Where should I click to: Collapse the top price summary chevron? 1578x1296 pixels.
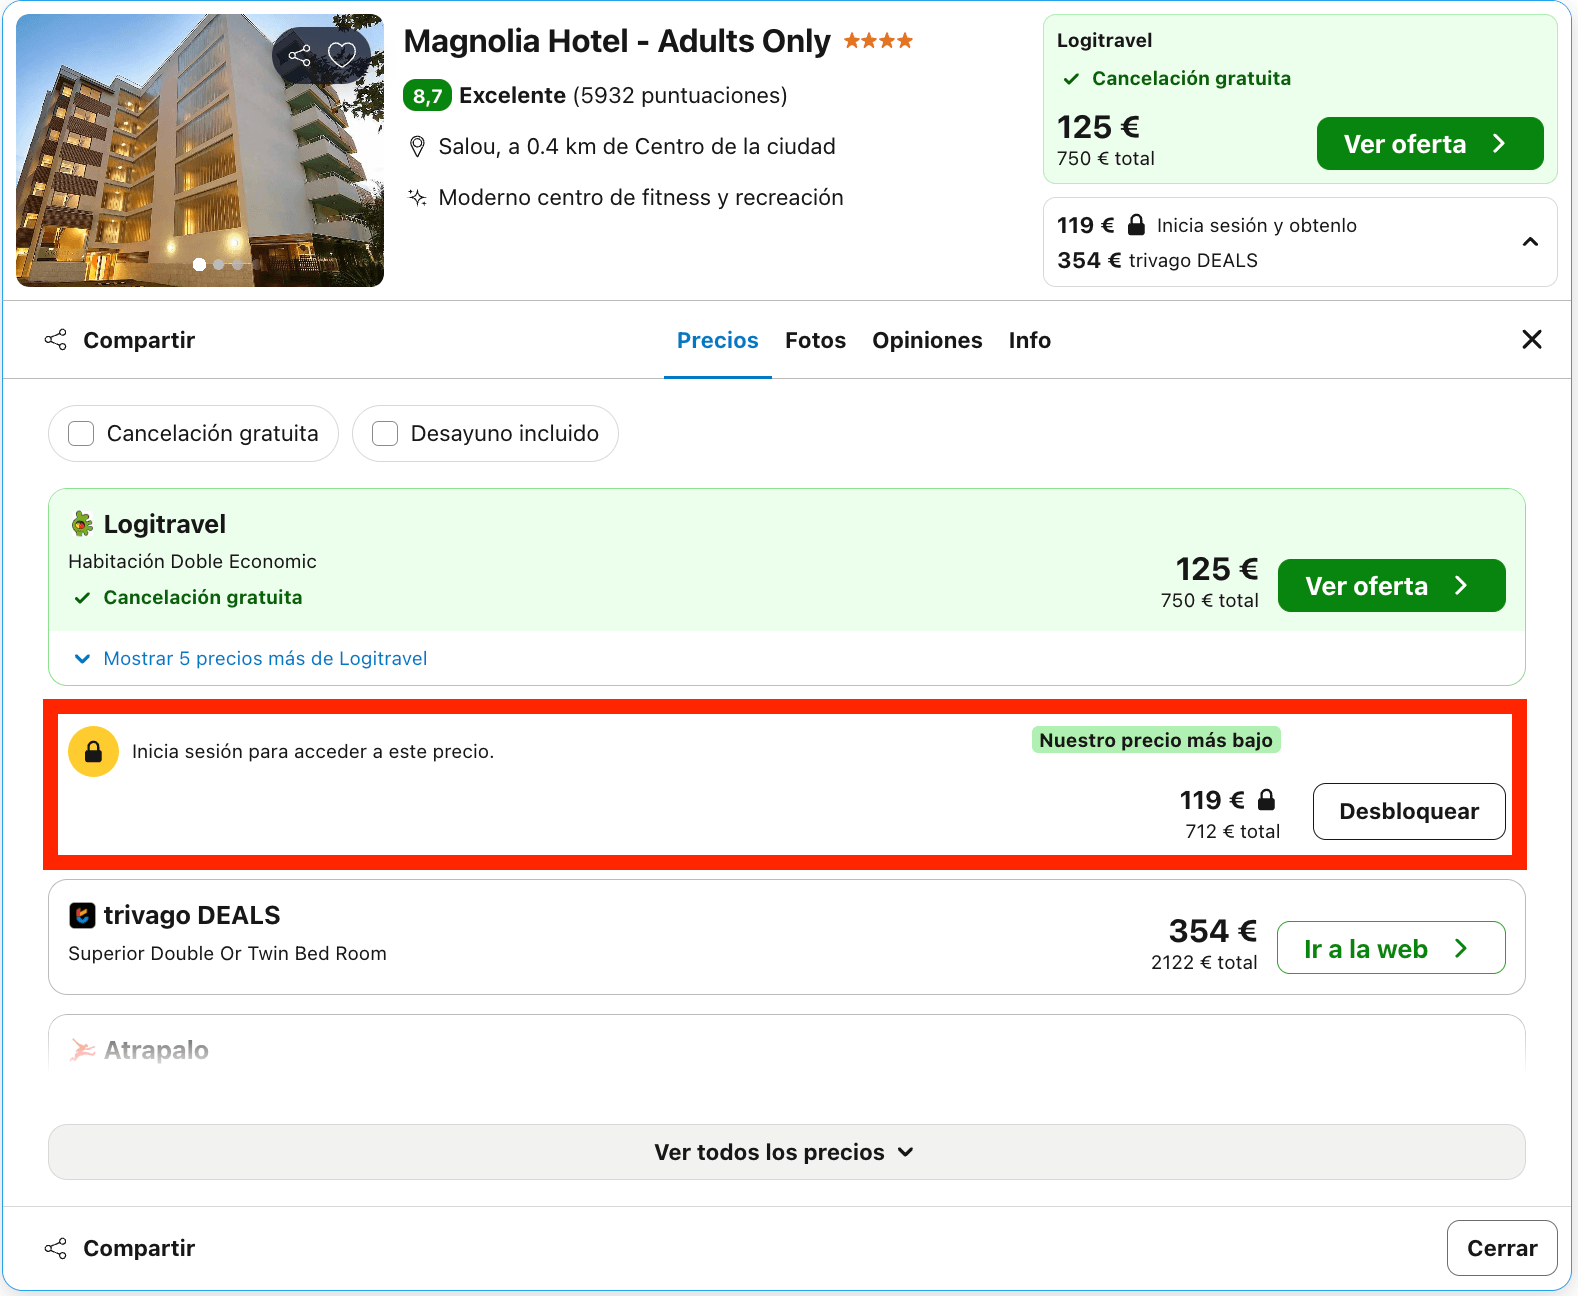coord(1530,242)
